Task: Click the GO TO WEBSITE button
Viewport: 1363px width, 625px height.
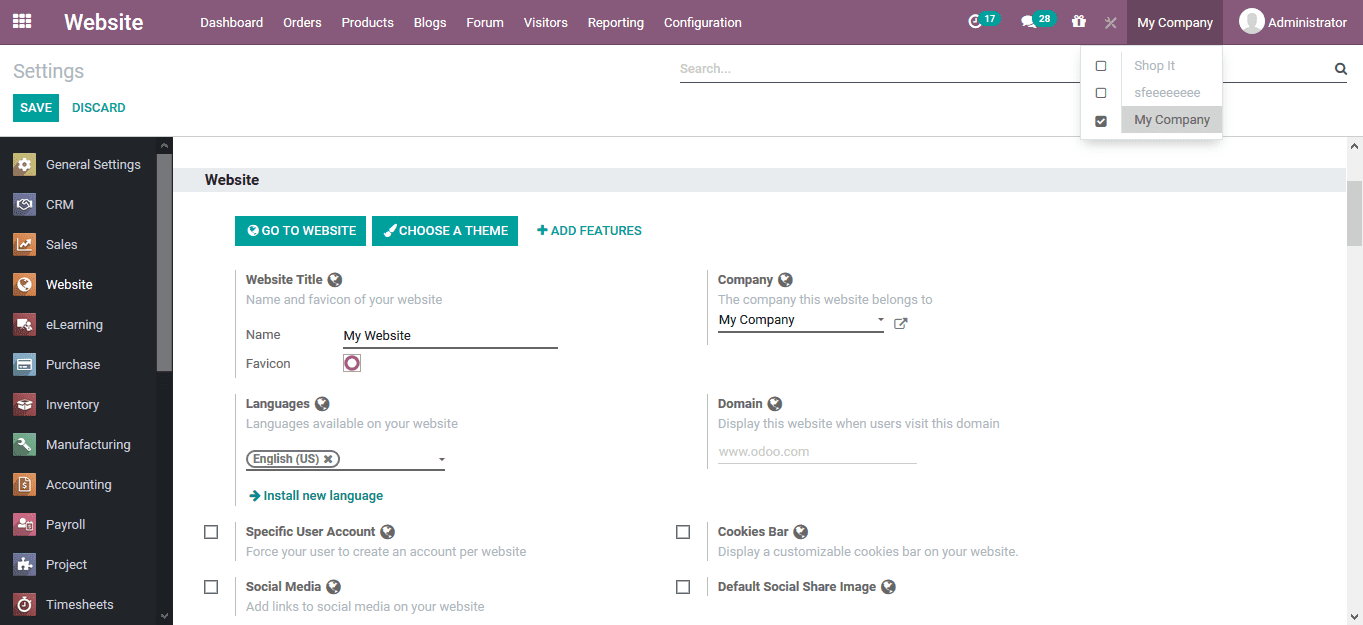Action: [300, 230]
